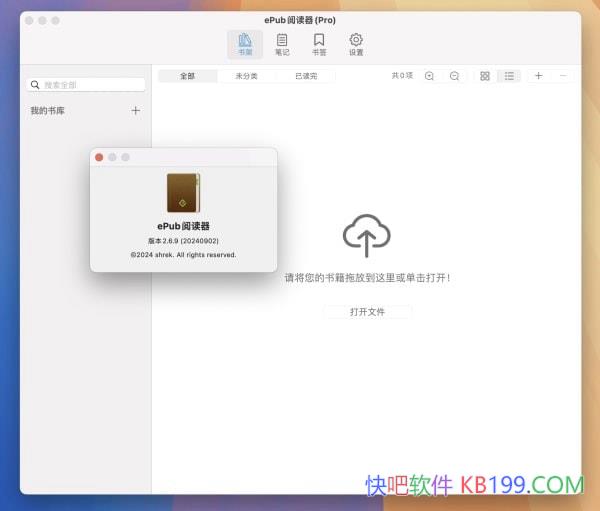The width and height of the screenshot is (600, 511).
Task: Click the search field 搜索全部
Action: (86, 85)
